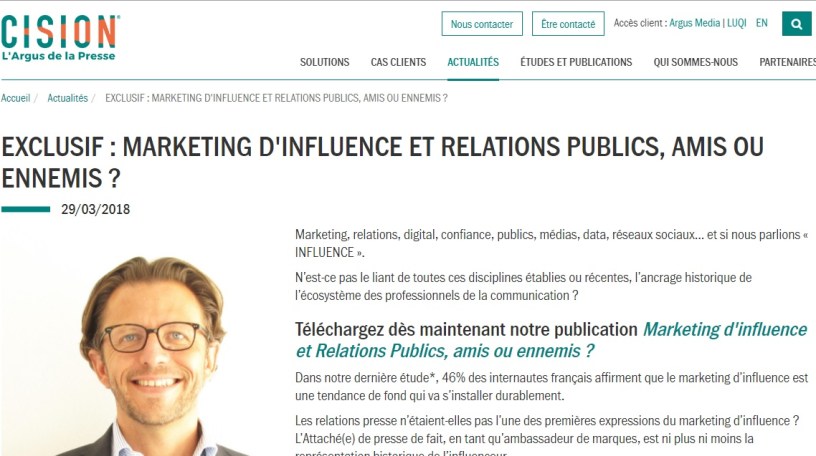
Task: Select the ACTUALITÉS menu tab
Action: 473,62
